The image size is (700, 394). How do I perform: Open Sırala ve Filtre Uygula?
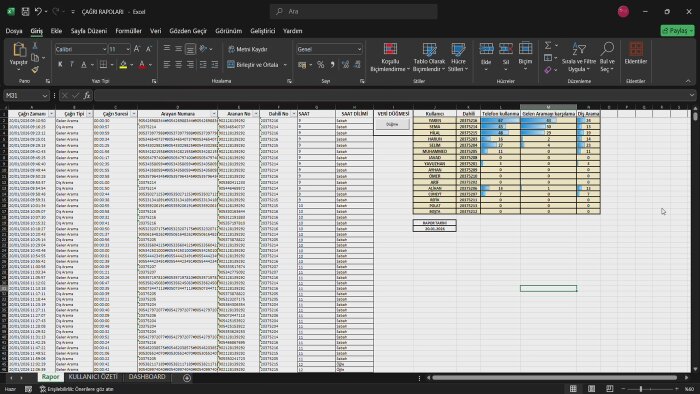[x=579, y=57]
